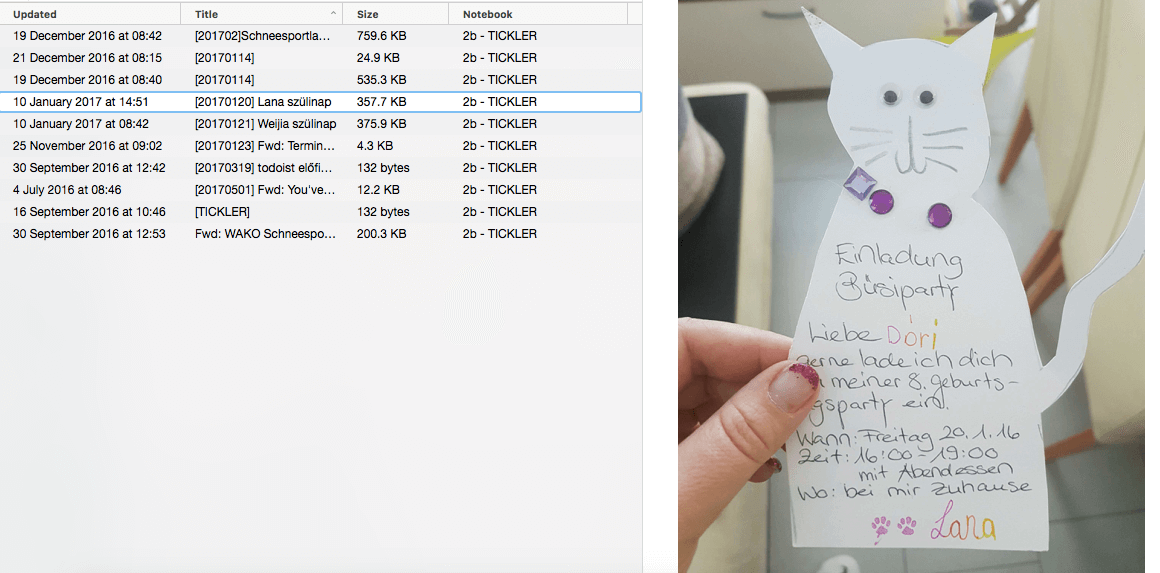The image size is (1160, 573).
Task: Click date "19 December 2016 at 08:40"
Action: coord(87,80)
